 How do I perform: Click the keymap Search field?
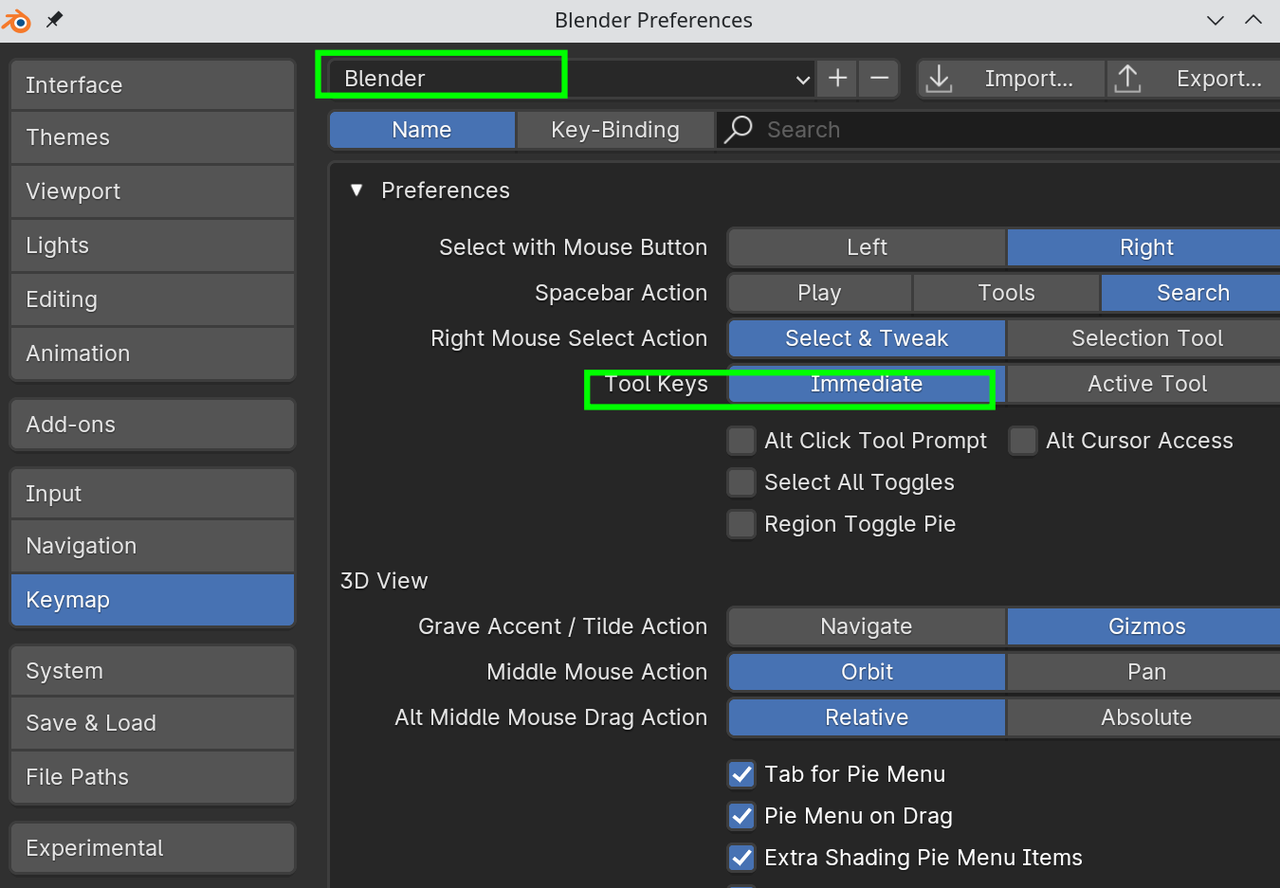(x=998, y=130)
